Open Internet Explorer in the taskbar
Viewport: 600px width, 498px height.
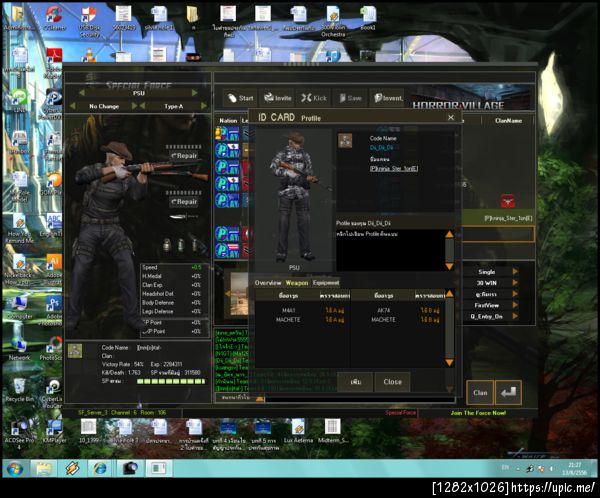(99, 469)
